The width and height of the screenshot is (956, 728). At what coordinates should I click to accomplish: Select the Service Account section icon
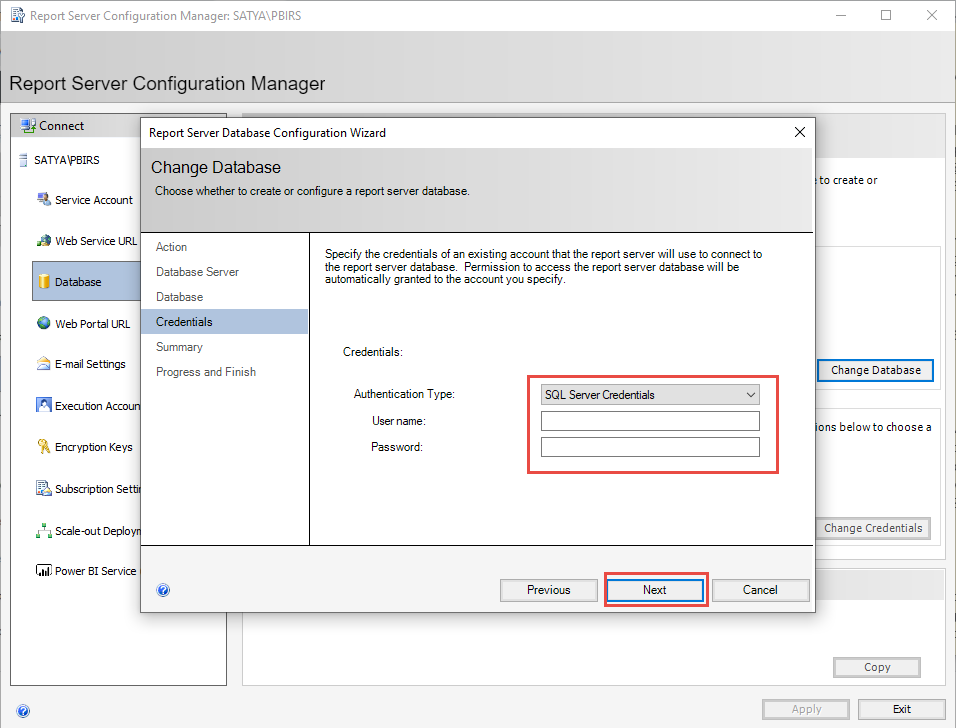tap(88, 199)
